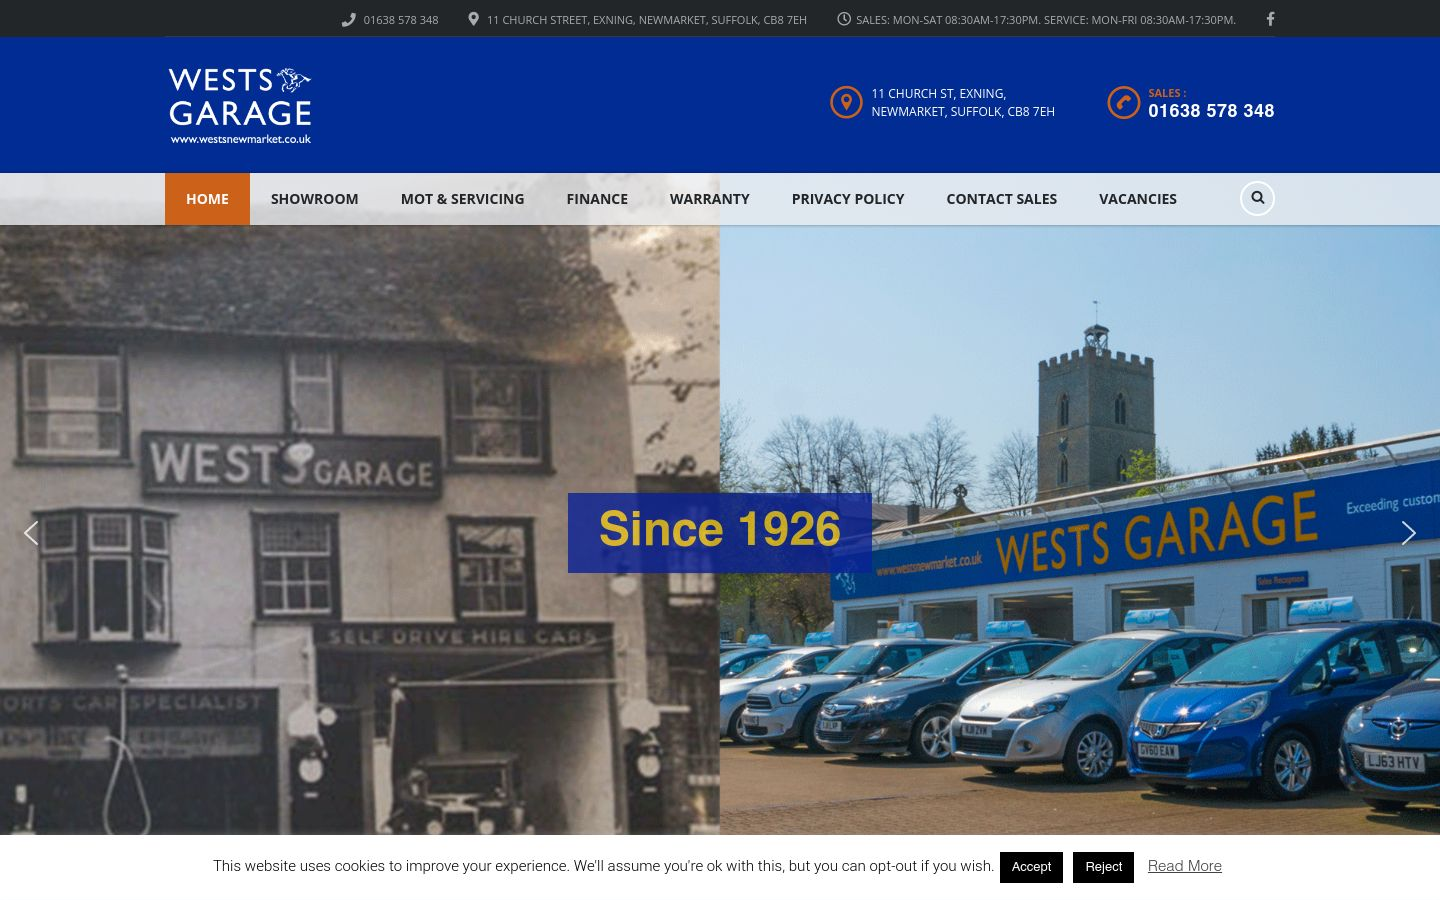Open the search icon in navigation bar

point(1257,198)
